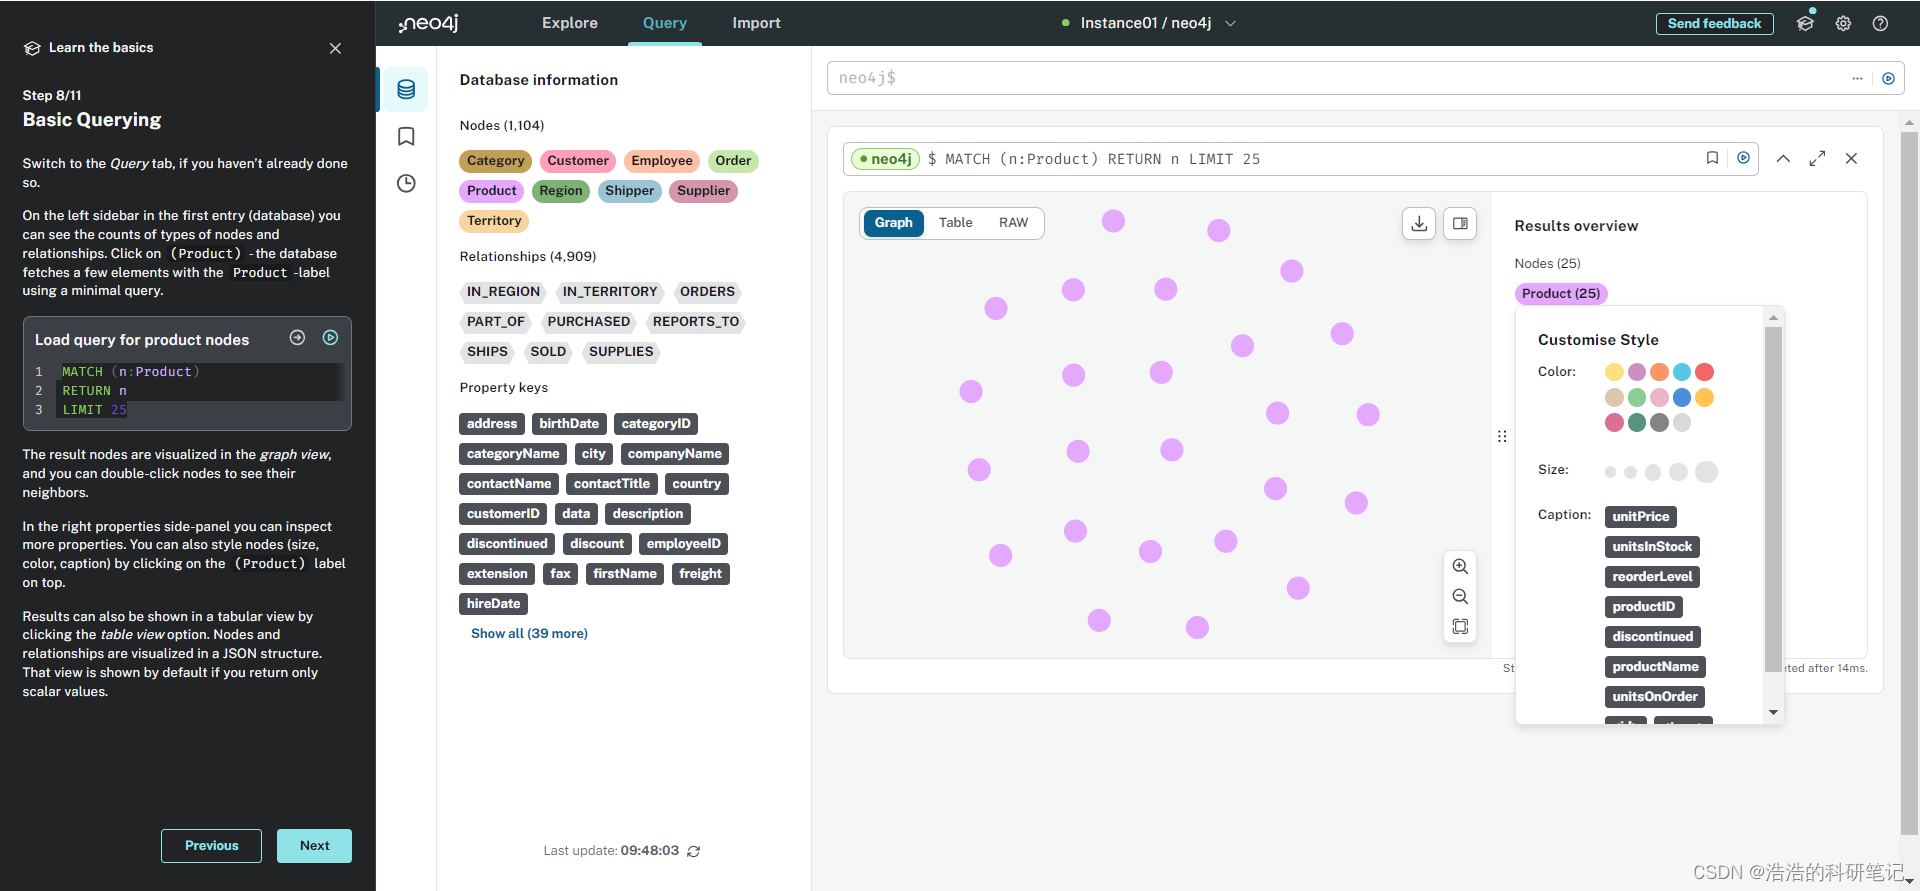This screenshot has width=1920, height=891.
Task: Open the query history clock icon
Action: tap(406, 183)
